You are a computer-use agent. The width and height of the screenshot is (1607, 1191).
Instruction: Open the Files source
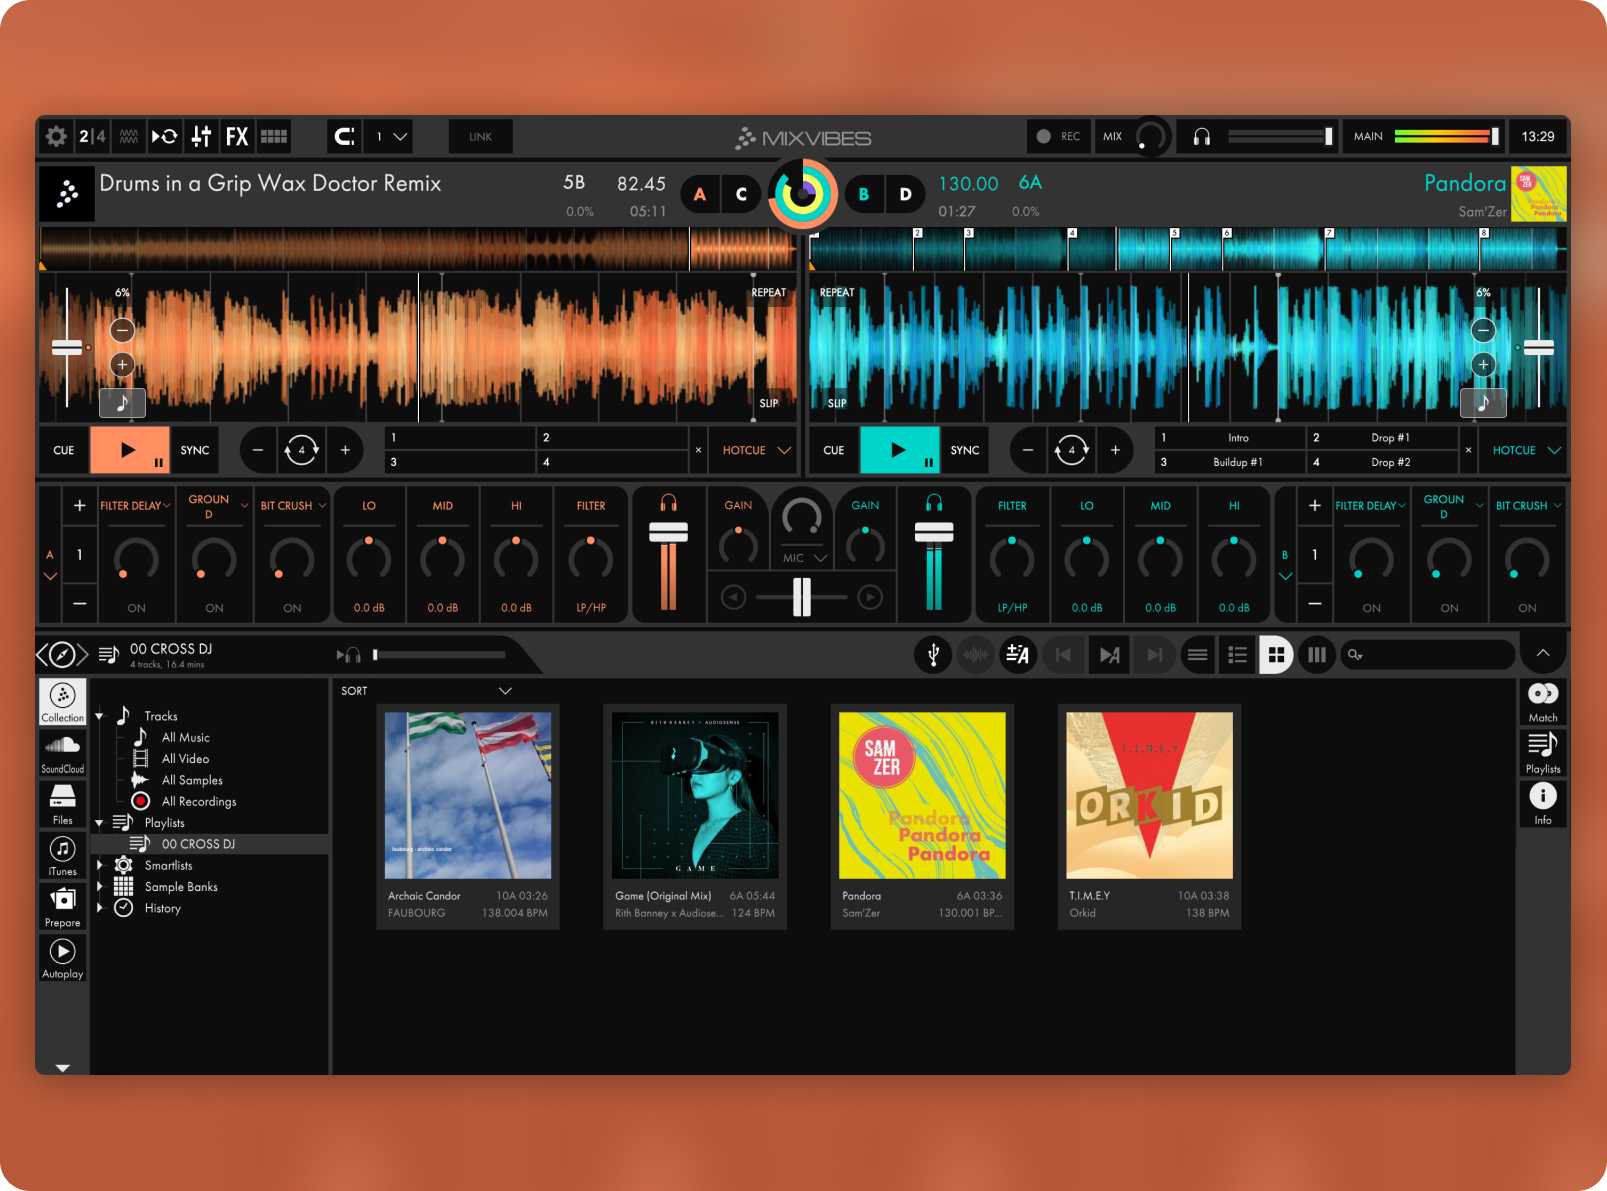[62, 804]
